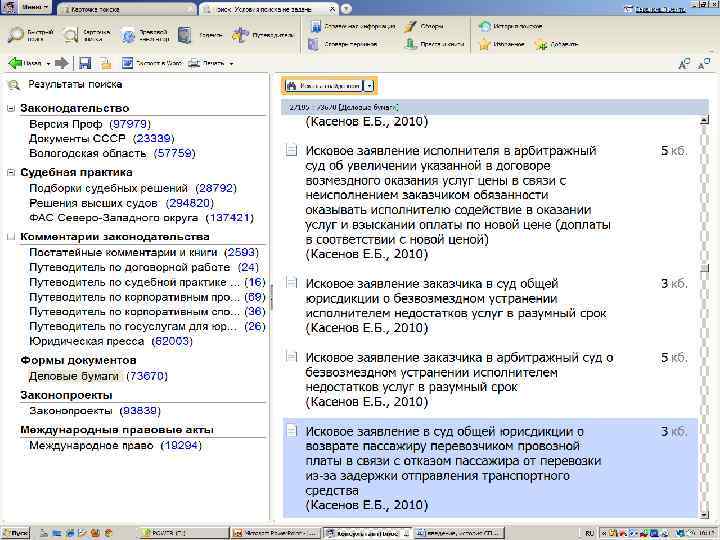Image resolution: width=720 pixels, height=540 pixels.
Task: Click the folder icon next to Save
Action: click(106, 63)
